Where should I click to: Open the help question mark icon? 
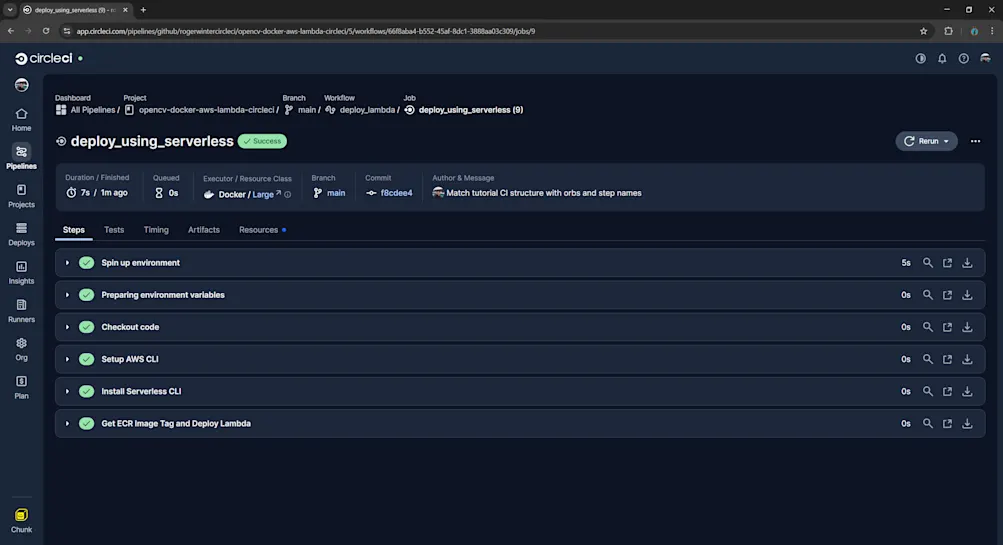click(963, 58)
